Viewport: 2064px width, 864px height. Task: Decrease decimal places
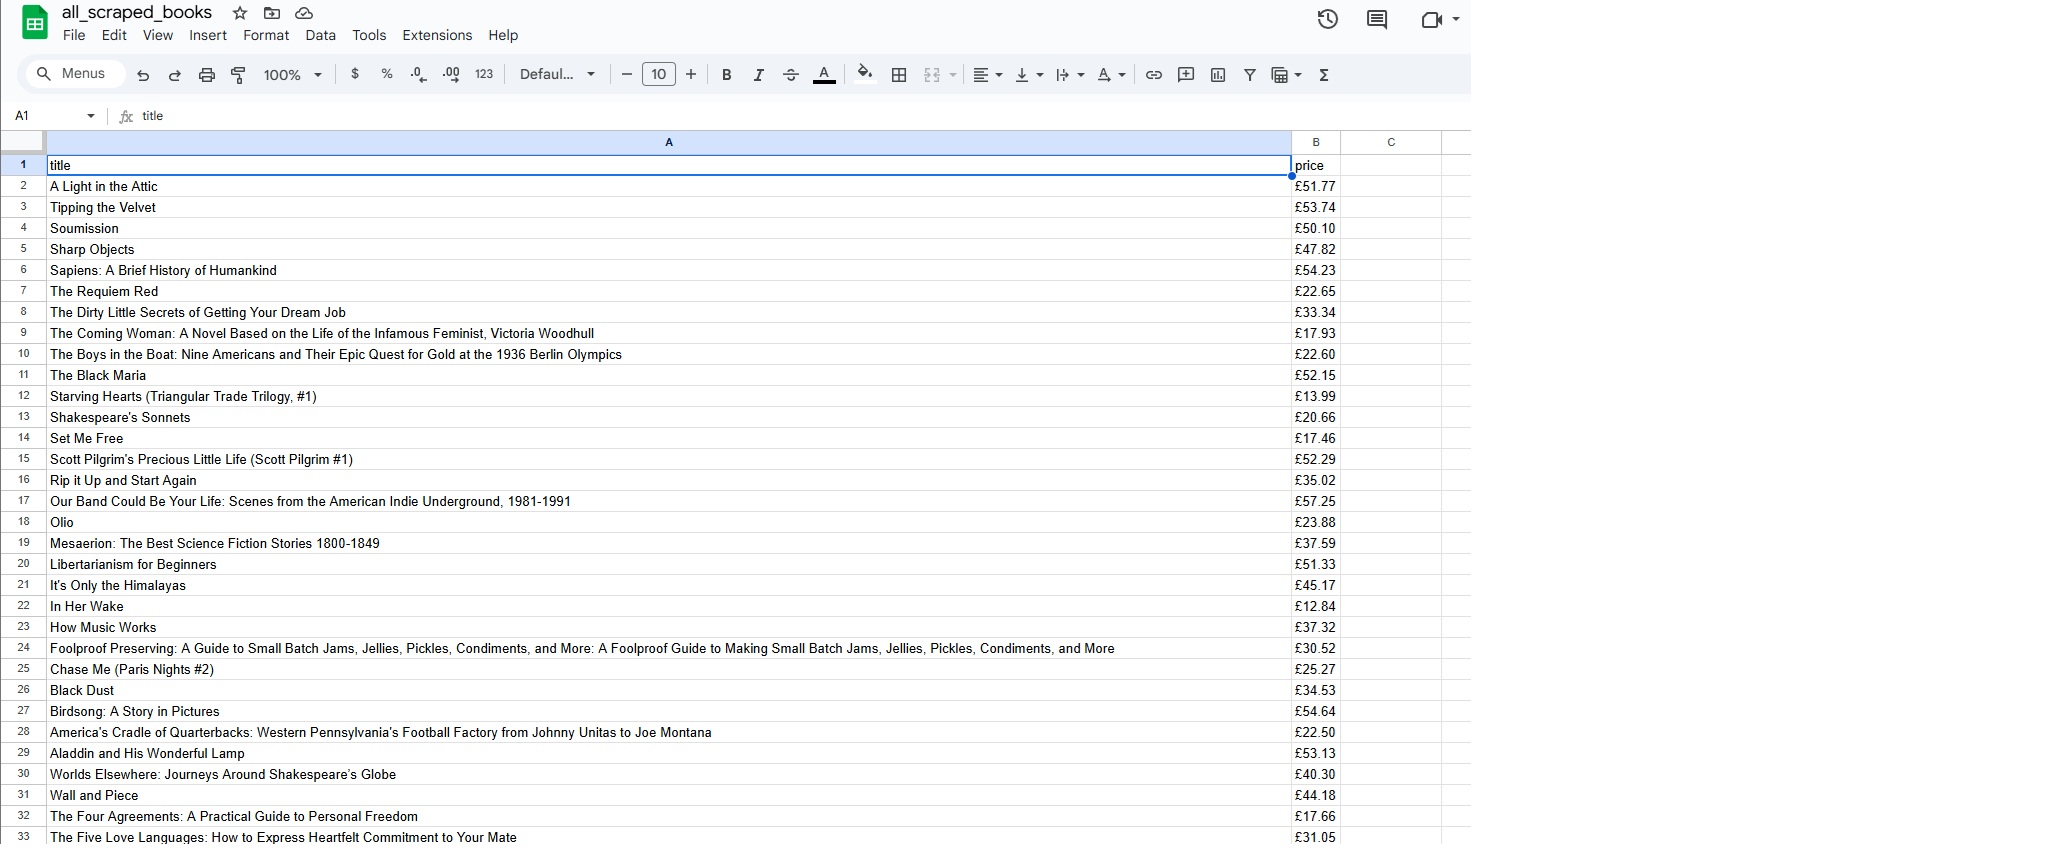point(419,74)
